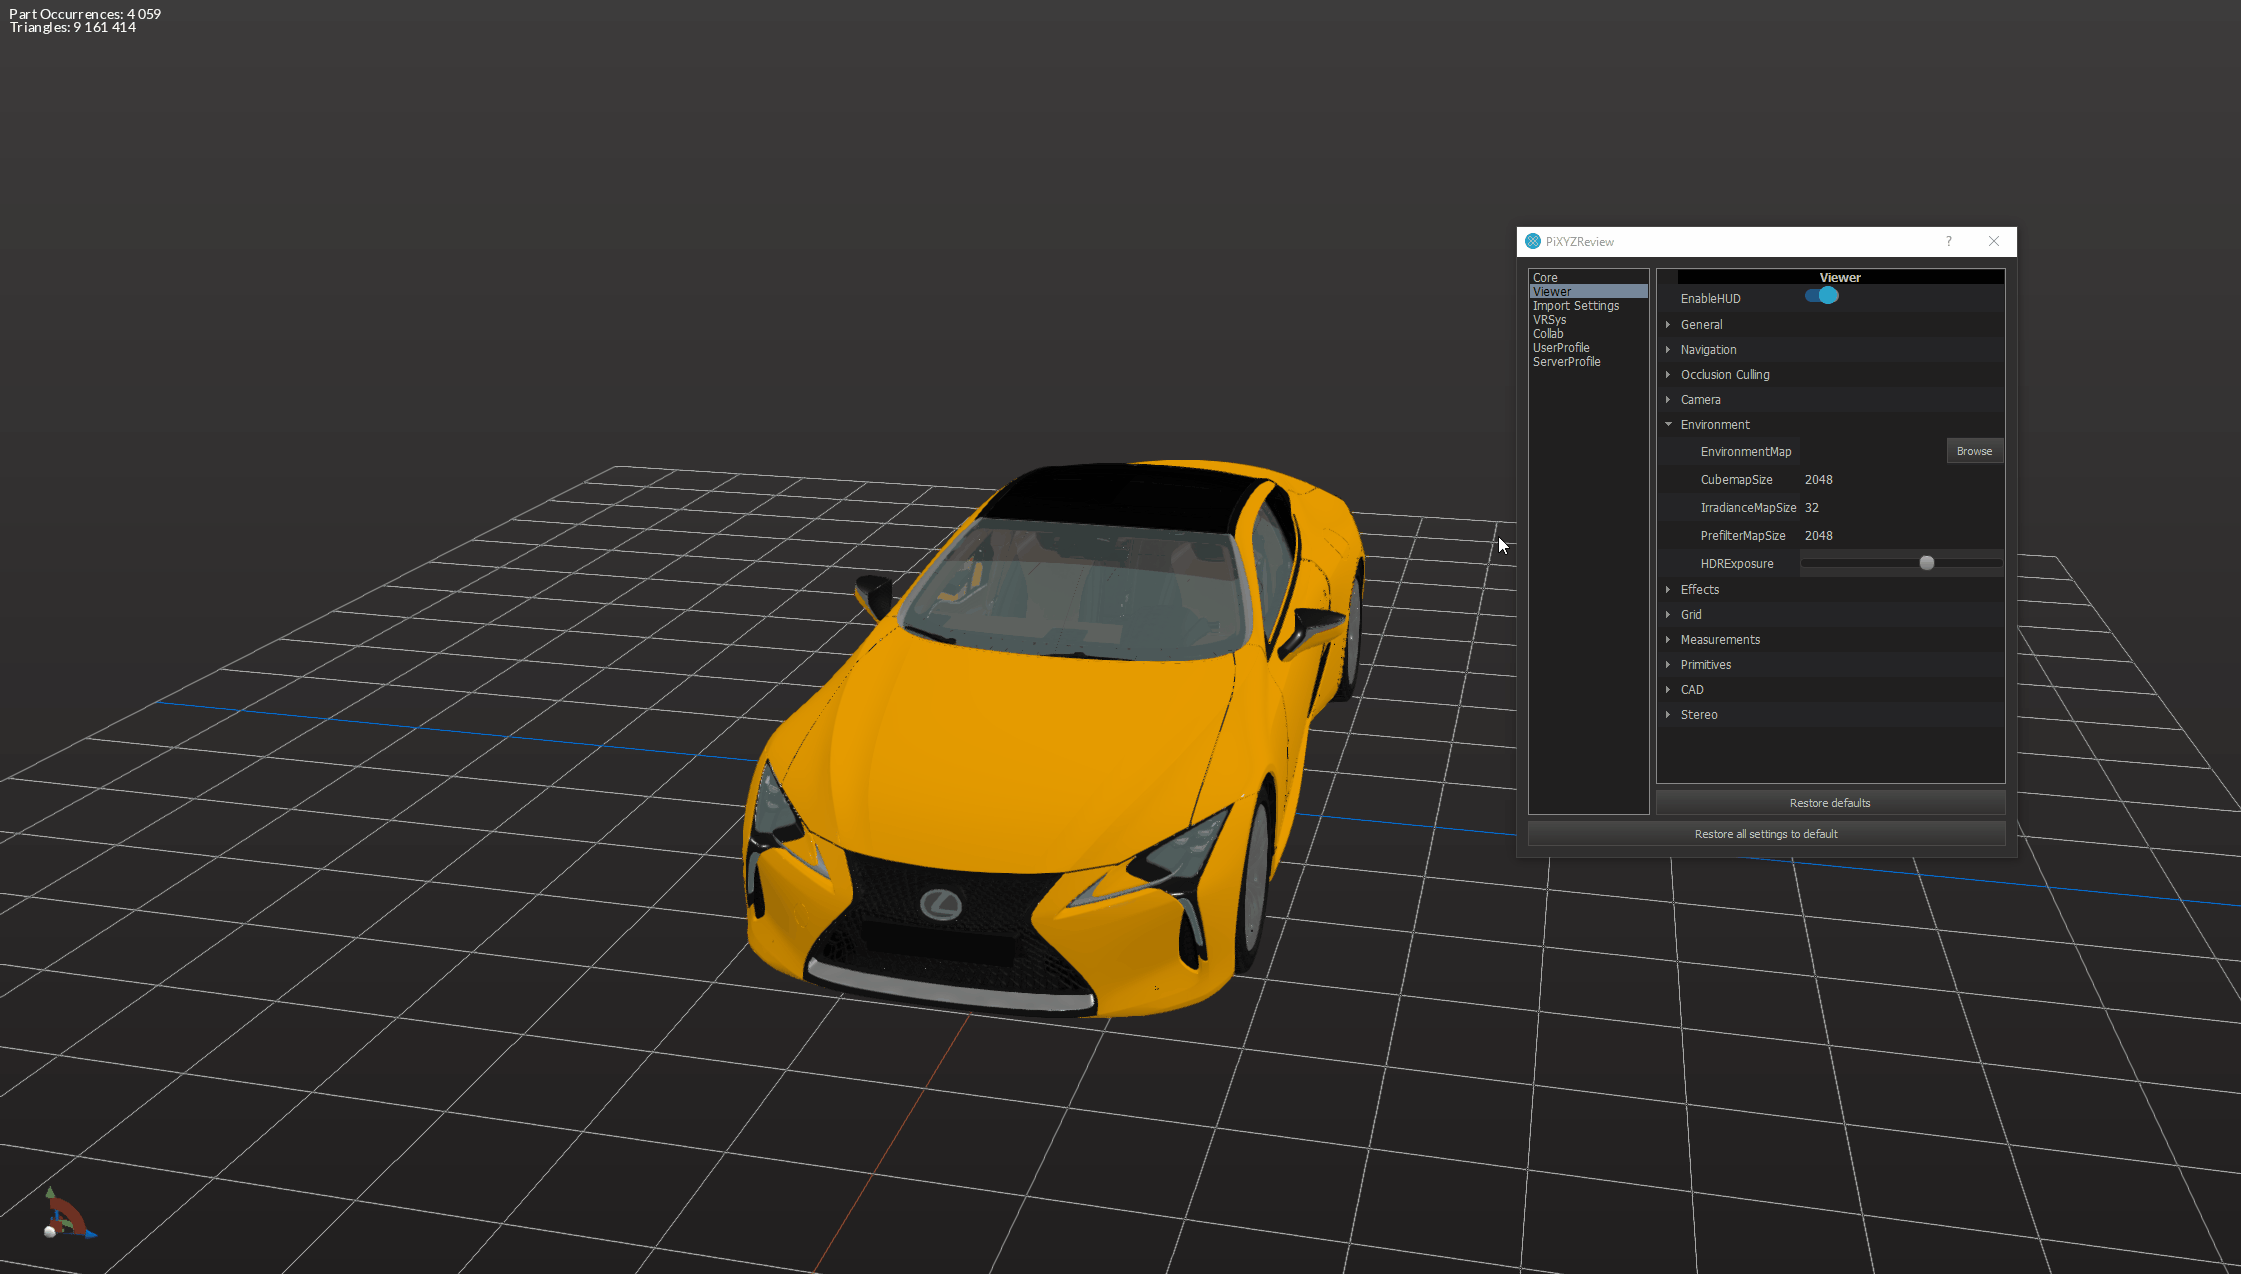The image size is (2241, 1274).
Task: Open VRSys settings category
Action: (x=1588, y=319)
